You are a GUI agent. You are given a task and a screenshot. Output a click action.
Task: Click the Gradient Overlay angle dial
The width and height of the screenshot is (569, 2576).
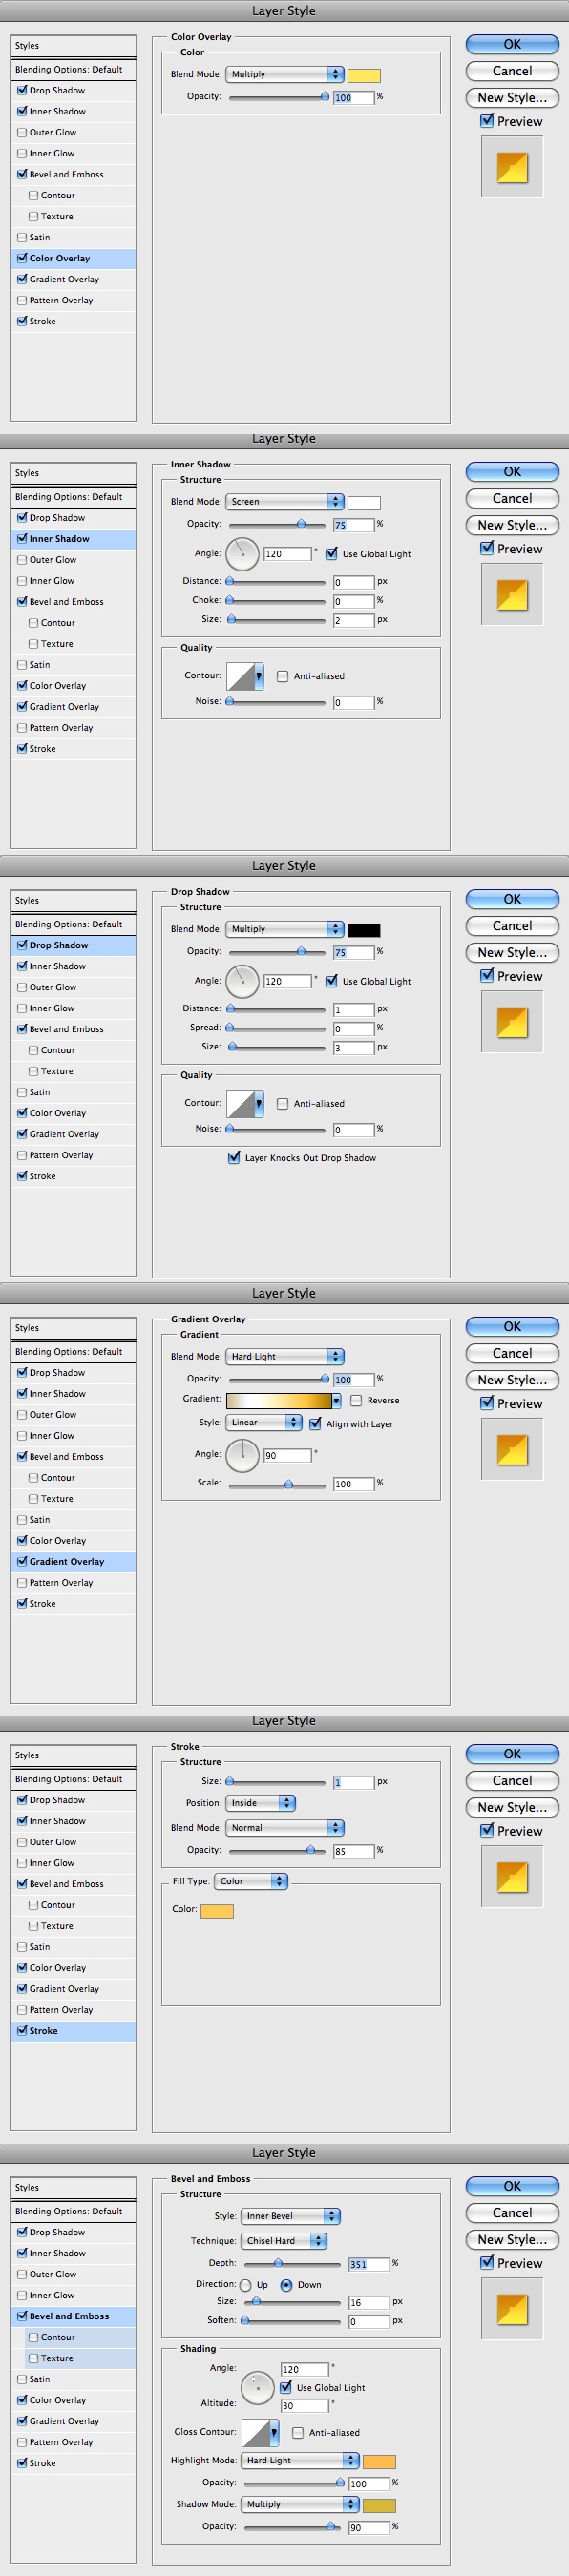click(x=242, y=1455)
